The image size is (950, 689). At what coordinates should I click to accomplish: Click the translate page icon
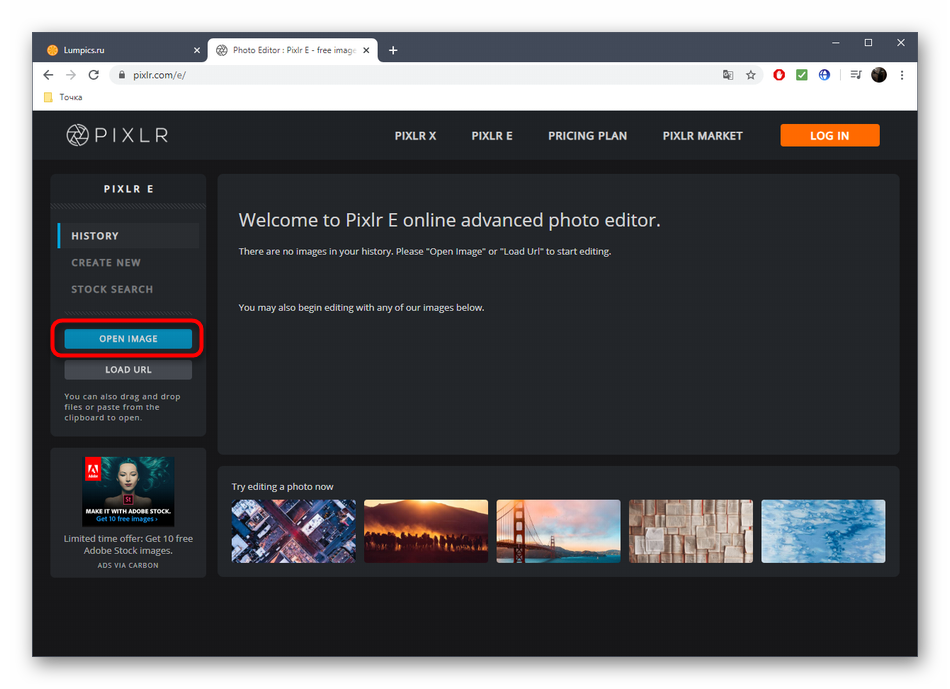click(x=728, y=75)
